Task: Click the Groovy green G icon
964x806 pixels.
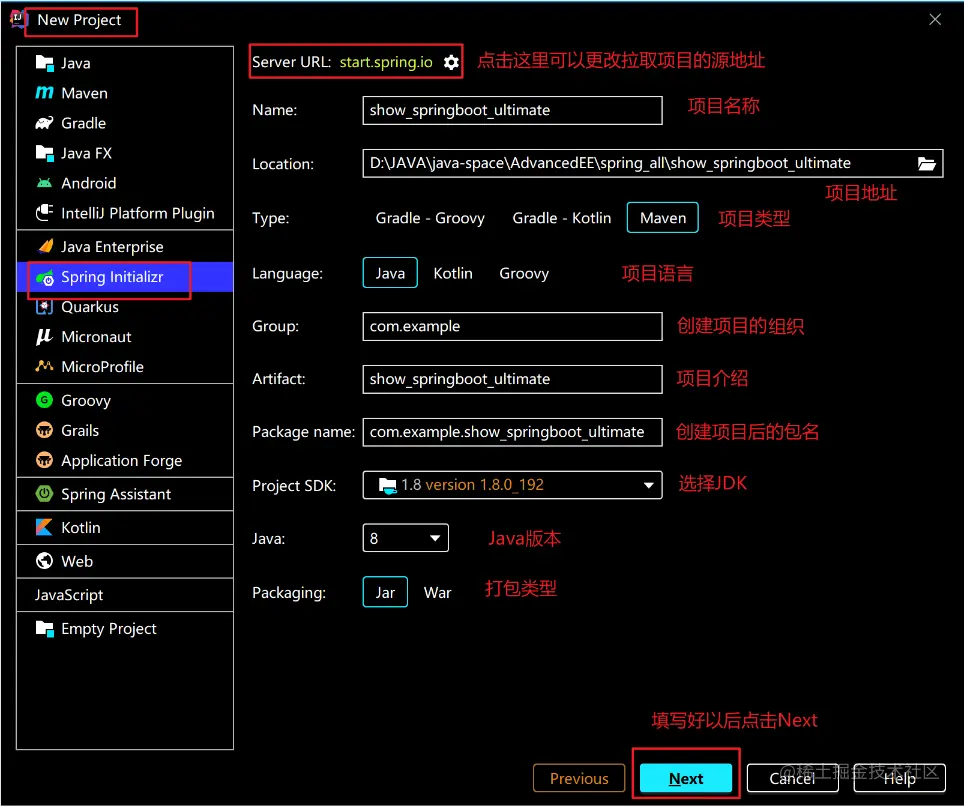Action: (44, 400)
